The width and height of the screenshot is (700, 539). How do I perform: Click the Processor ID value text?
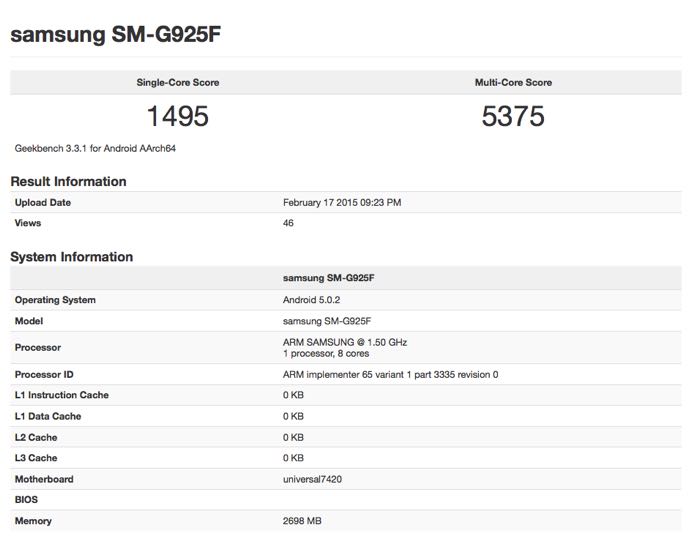pyautogui.click(x=390, y=374)
